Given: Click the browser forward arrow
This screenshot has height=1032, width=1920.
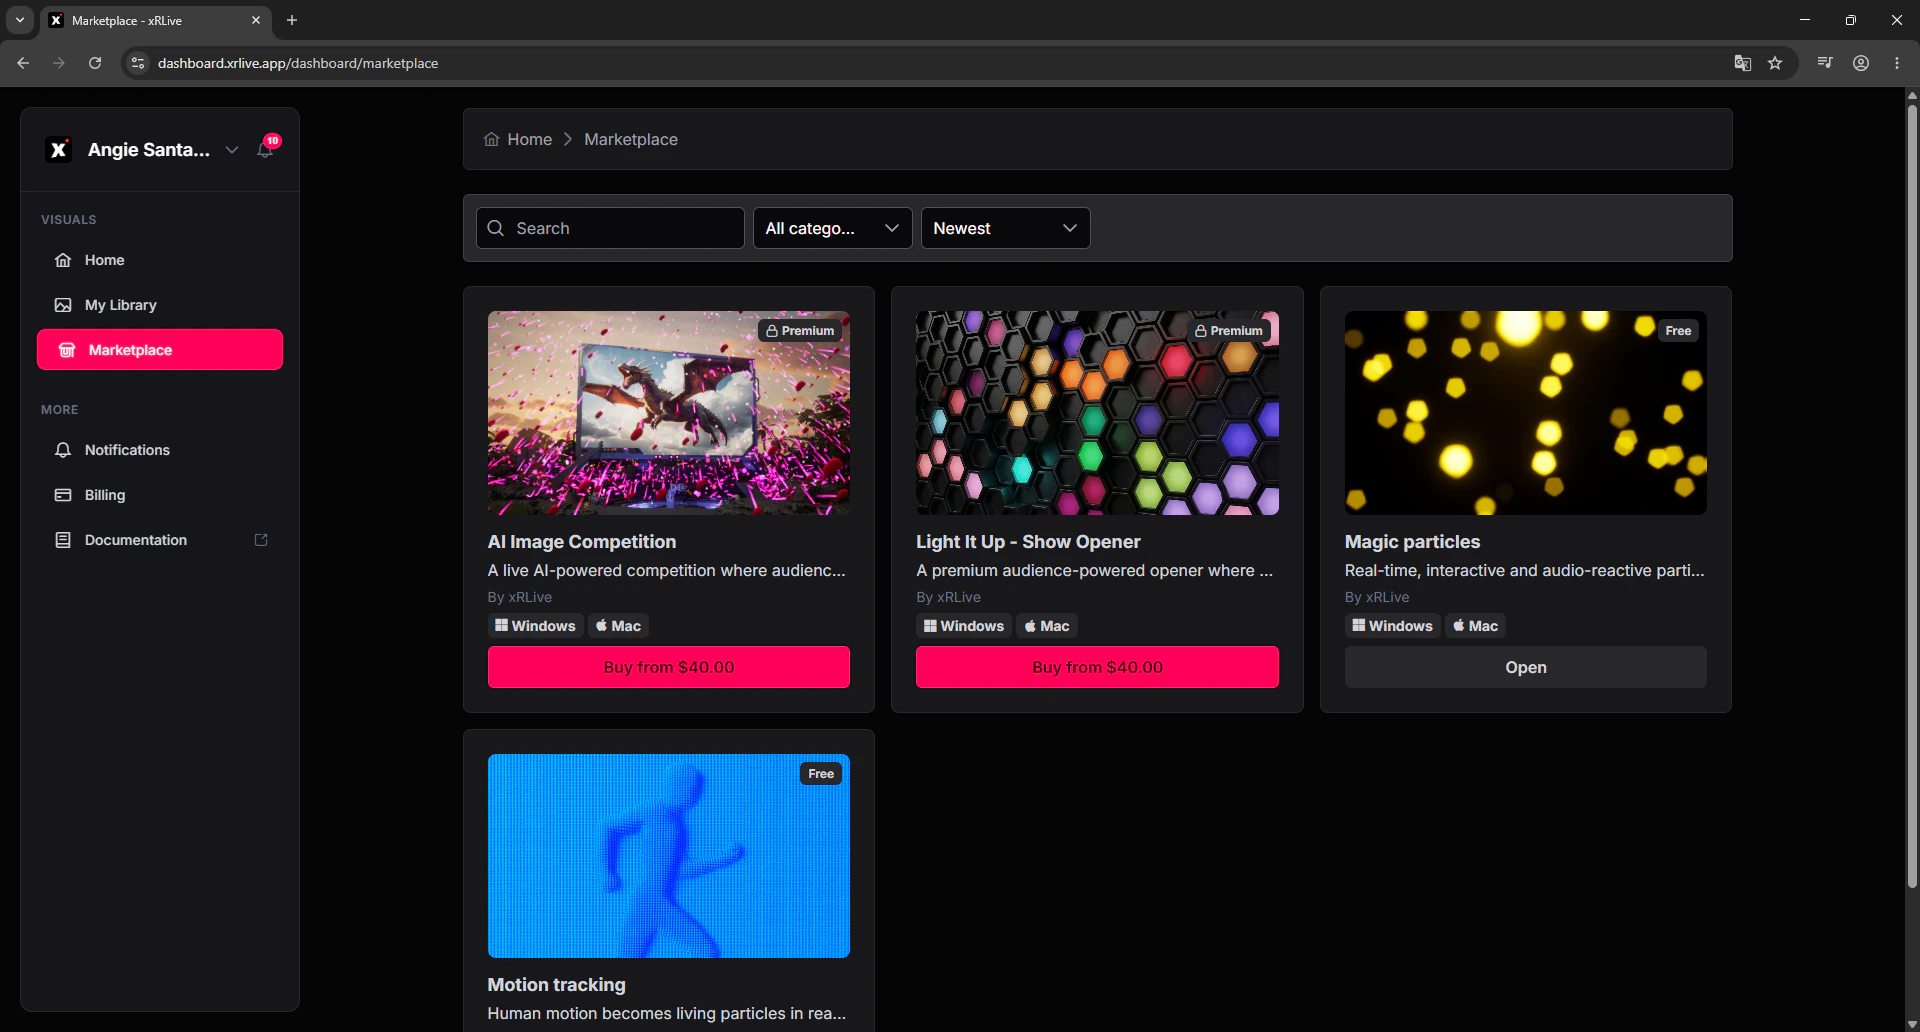Looking at the screenshot, I should (59, 63).
